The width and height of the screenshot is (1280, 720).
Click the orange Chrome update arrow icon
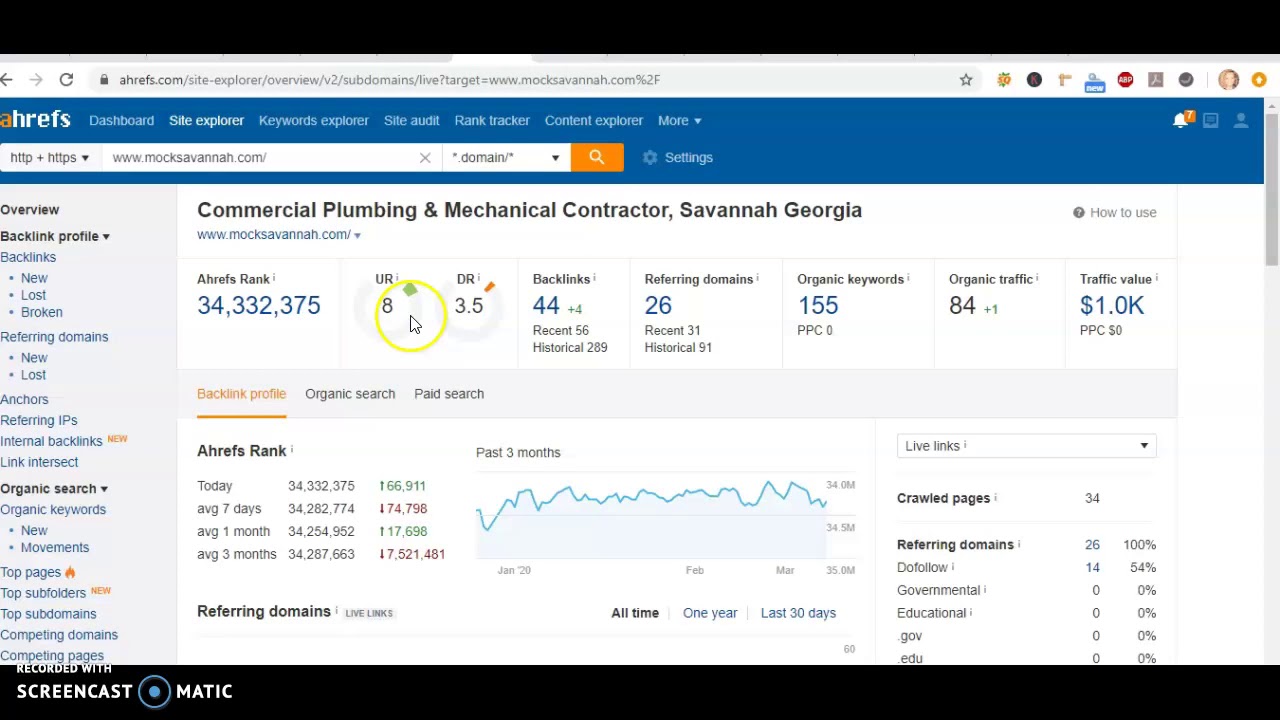tap(1259, 80)
